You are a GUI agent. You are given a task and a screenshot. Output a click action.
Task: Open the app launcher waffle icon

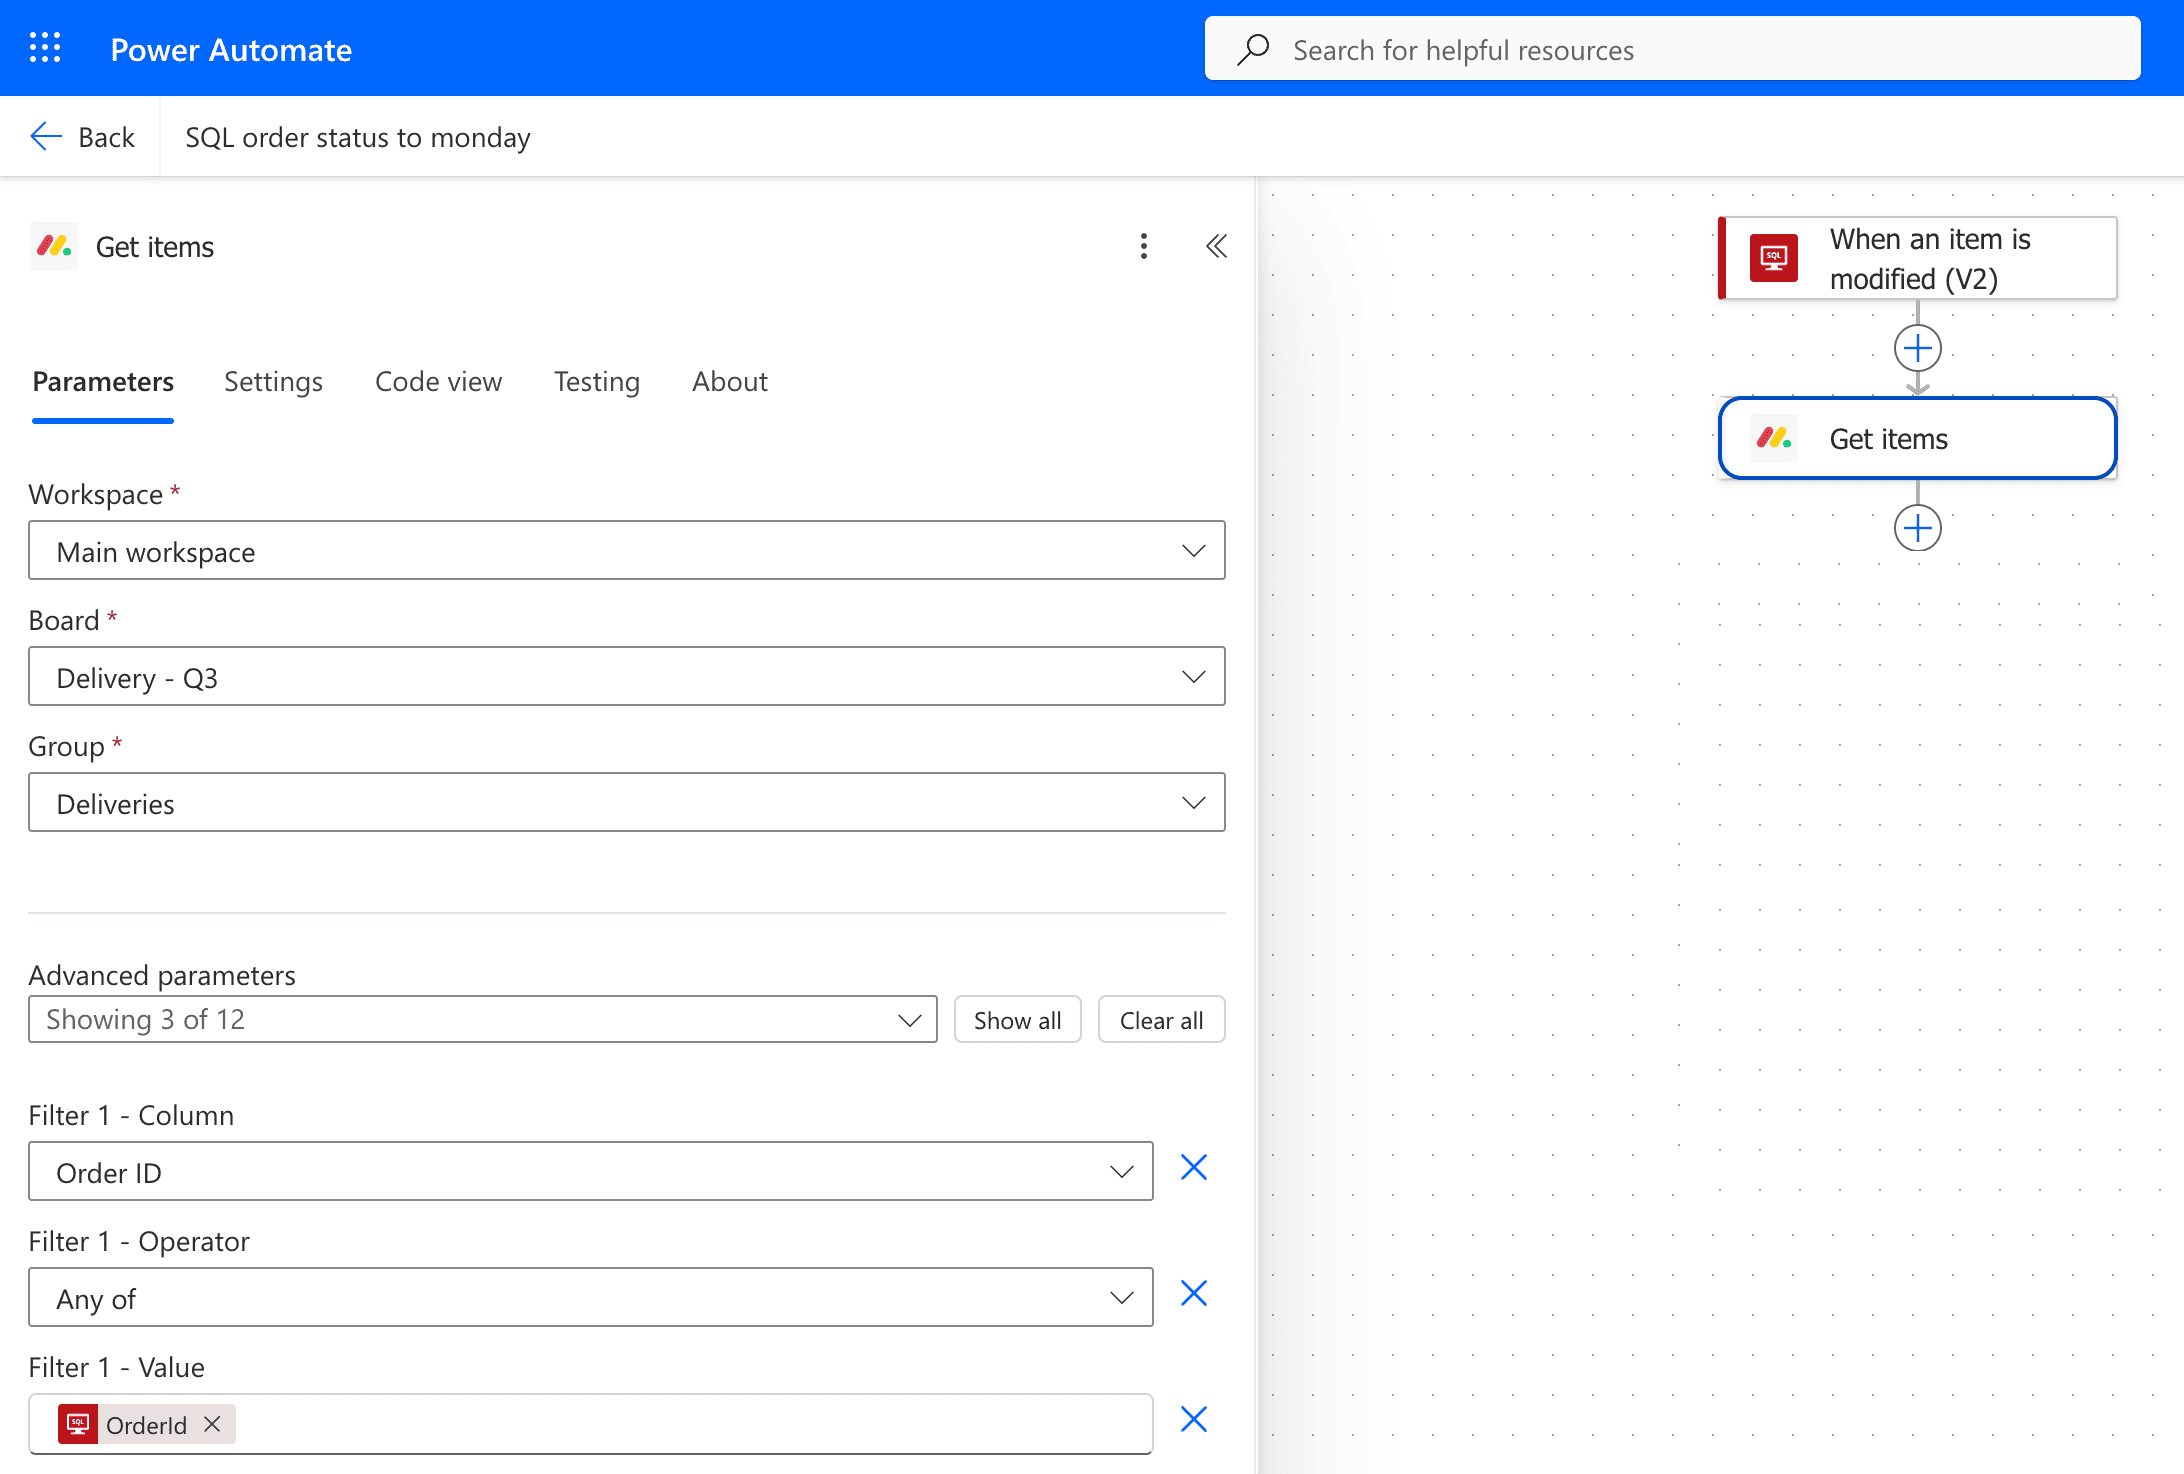(x=45, y=48)
